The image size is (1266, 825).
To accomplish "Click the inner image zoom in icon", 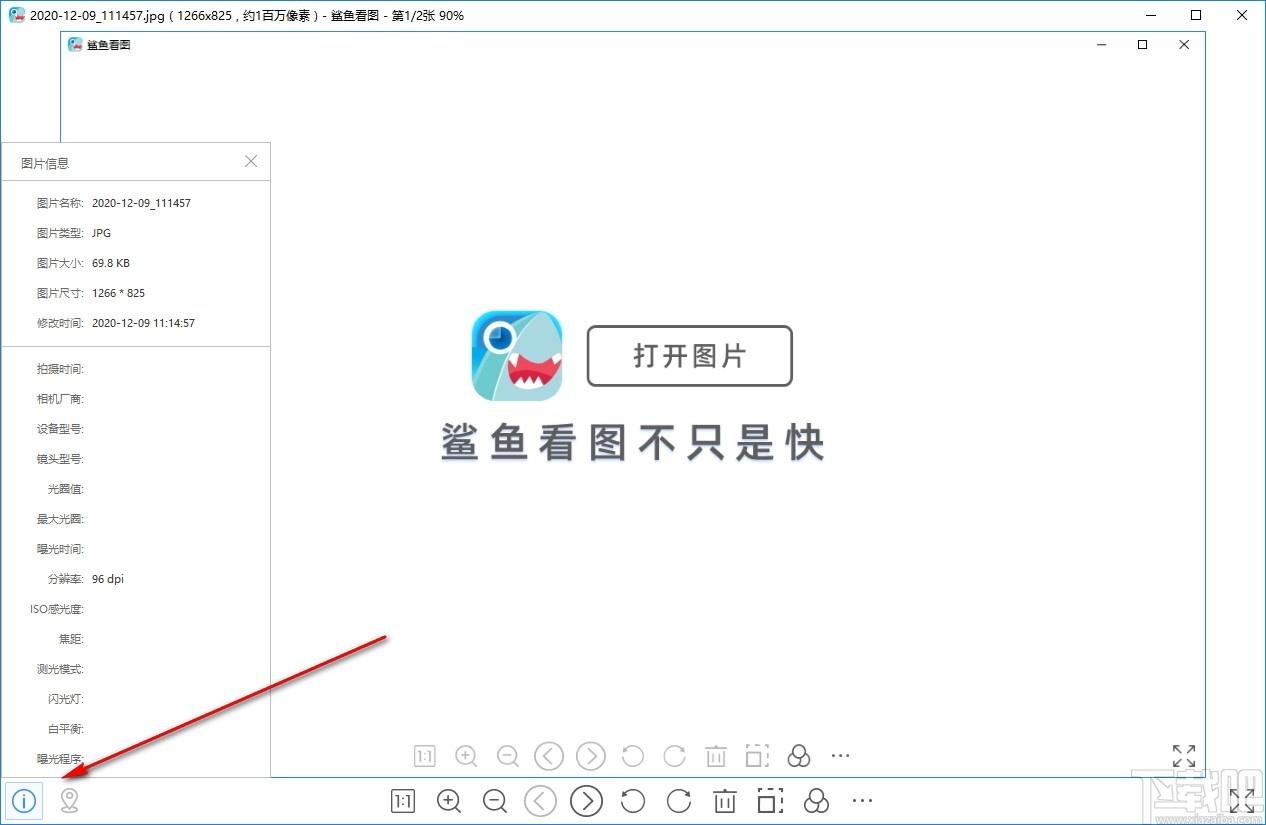I will pos(466,757).
